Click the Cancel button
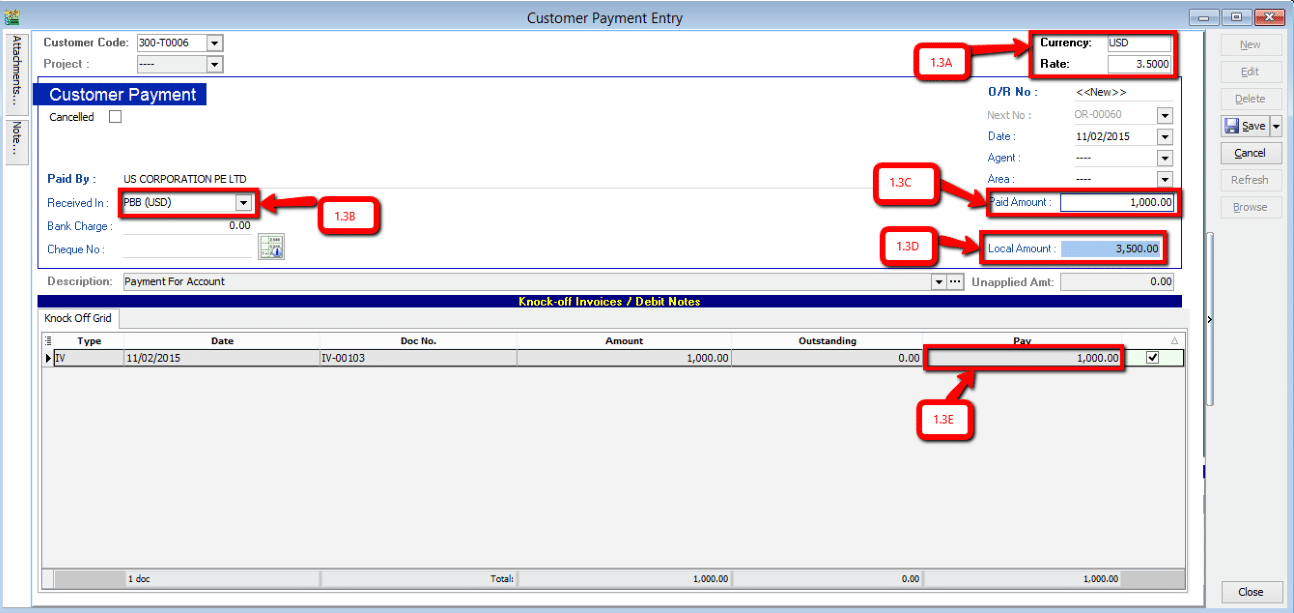Viewport: 1294px width, 613px height. point(1250,153)
